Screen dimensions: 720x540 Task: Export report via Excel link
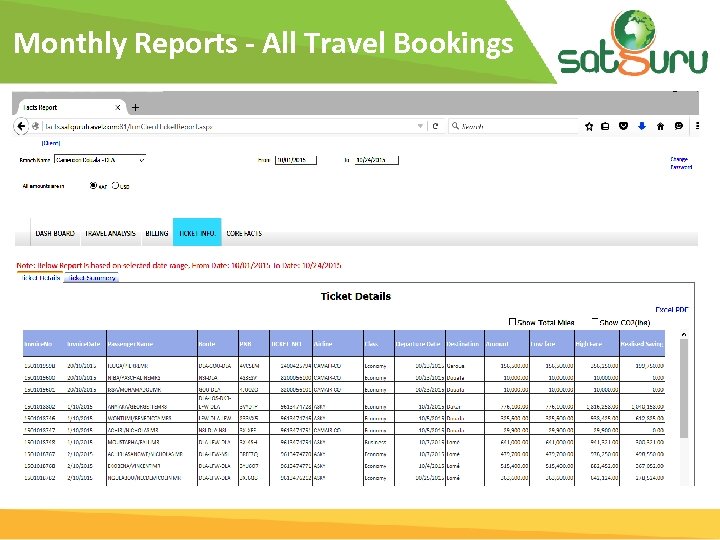[664, 309]
